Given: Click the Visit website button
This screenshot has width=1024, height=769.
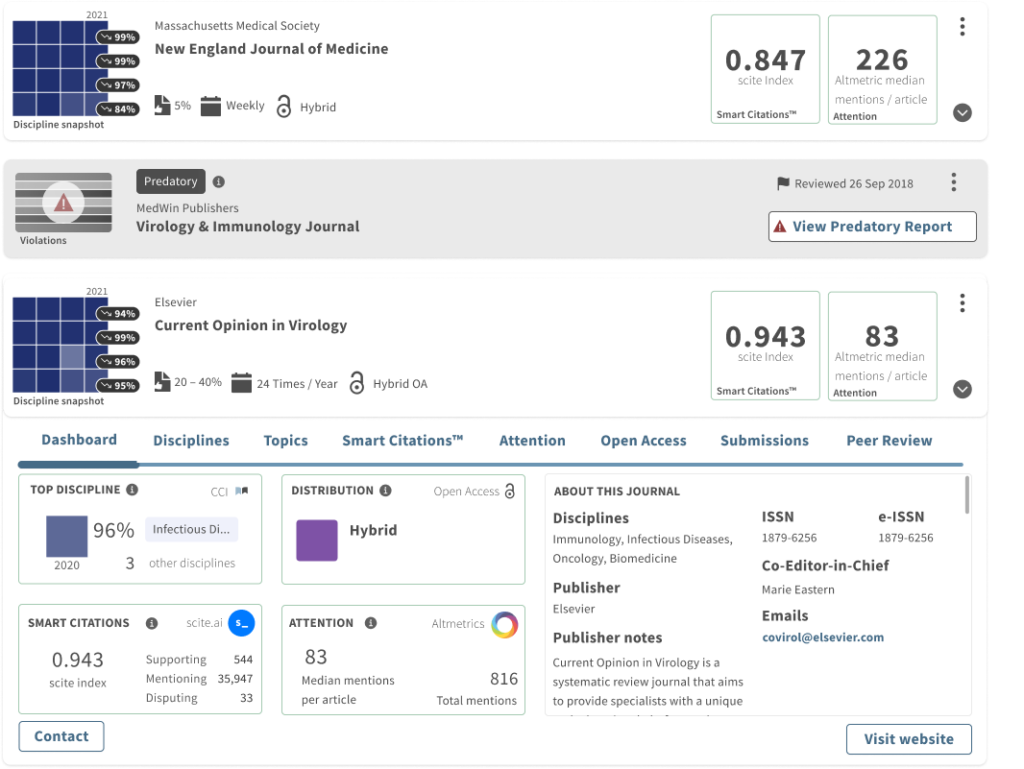Looking at the screenshot, I should tap(908, 739).
